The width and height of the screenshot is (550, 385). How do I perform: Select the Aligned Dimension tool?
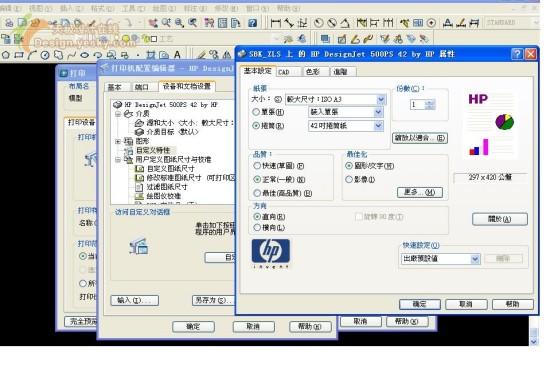289,23
